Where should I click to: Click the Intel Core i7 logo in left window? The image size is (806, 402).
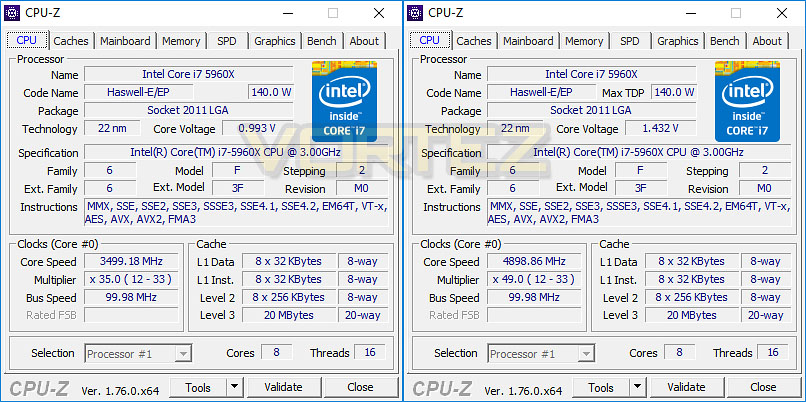[x=344, y=101]
